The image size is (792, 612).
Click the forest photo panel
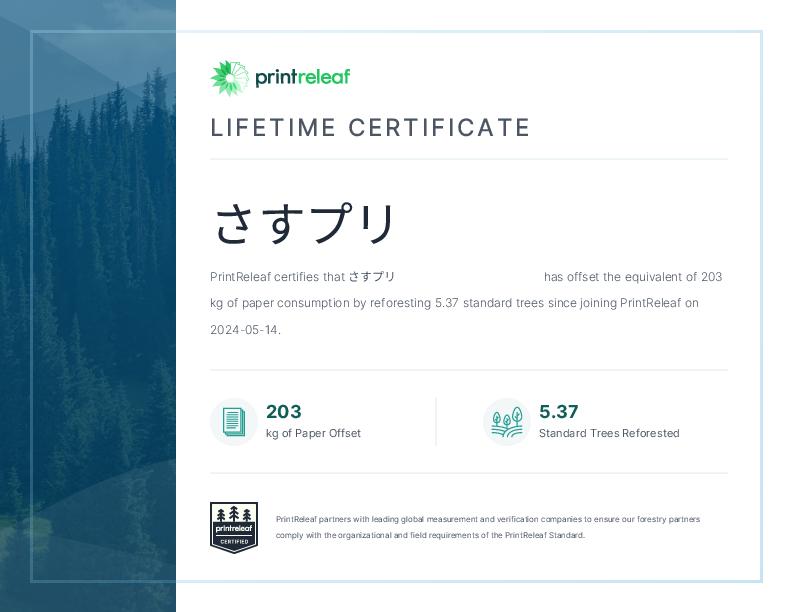click(88, 306)
